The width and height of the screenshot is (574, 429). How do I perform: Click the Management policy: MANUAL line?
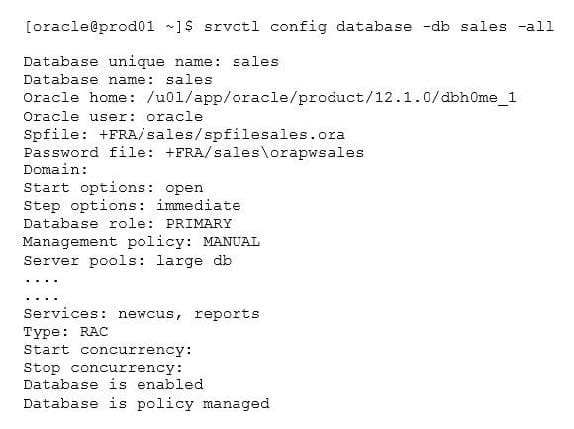(x=141, y=242)
